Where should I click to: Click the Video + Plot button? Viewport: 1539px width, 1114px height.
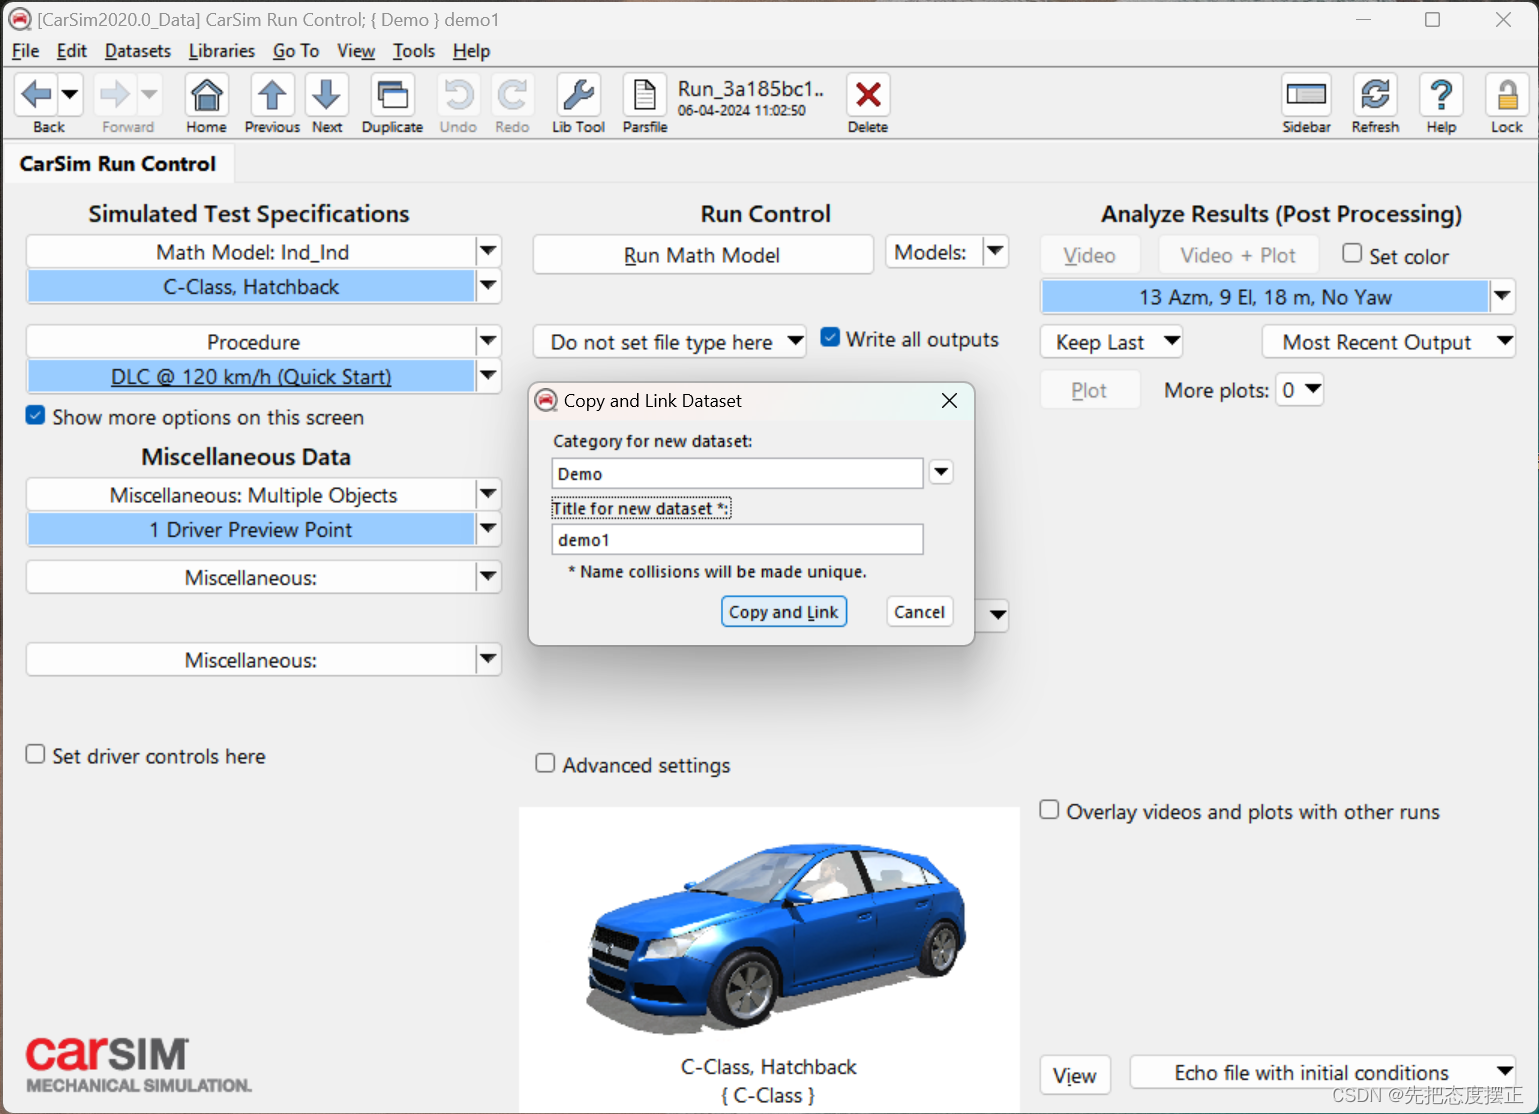[1238, 255]
